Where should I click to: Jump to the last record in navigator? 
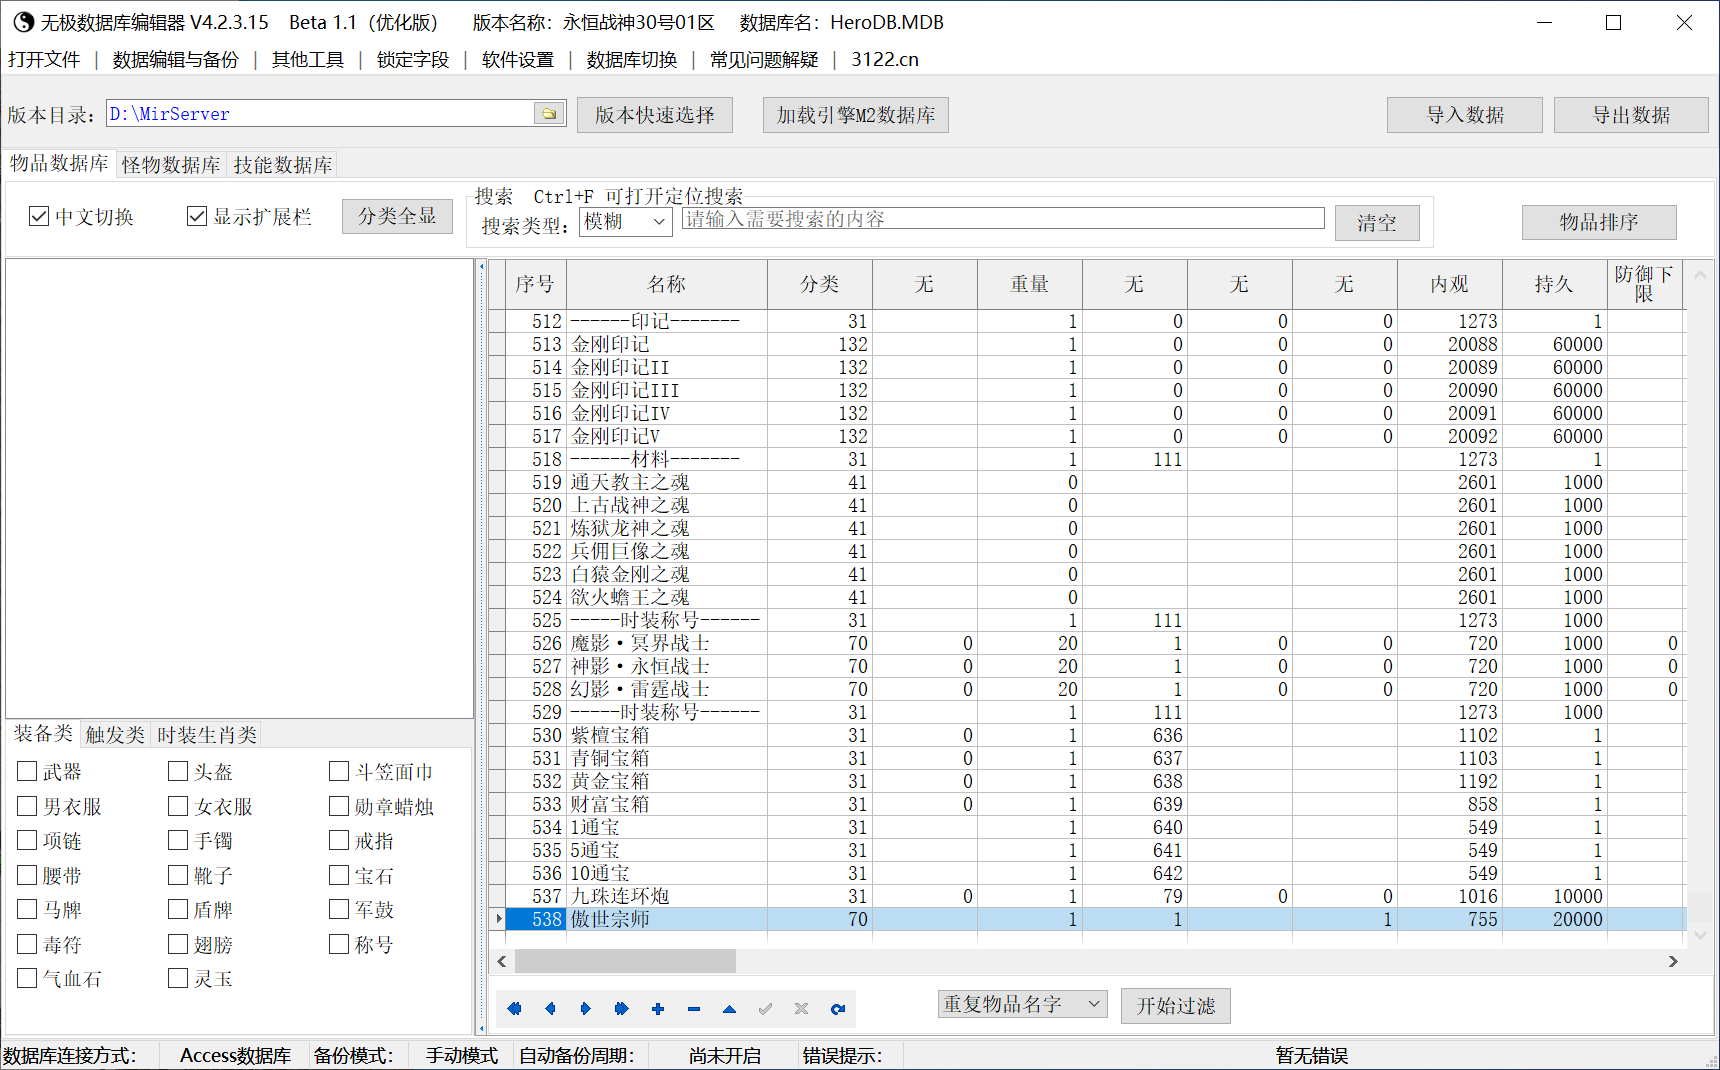(622, 1009)
